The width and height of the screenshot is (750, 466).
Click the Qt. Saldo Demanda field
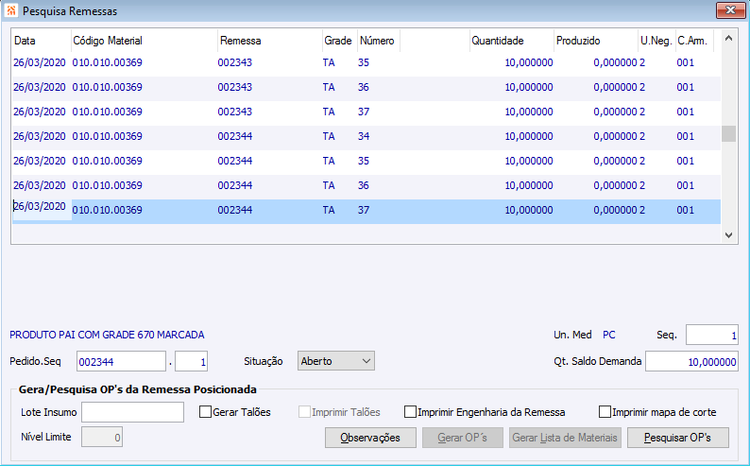692,361
